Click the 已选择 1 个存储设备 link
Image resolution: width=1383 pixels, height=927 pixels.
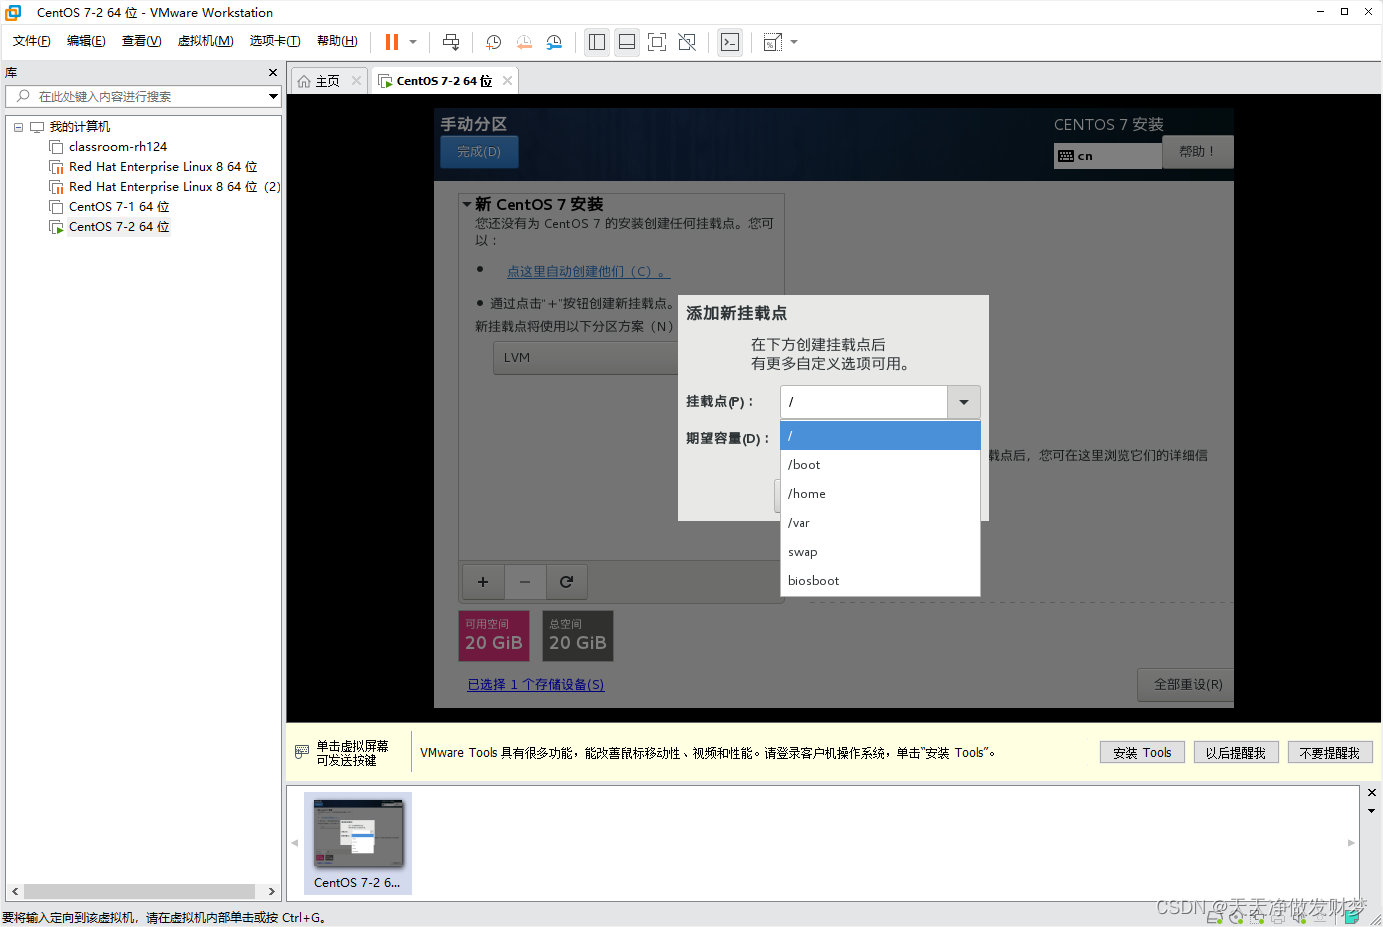coord(536,685)
